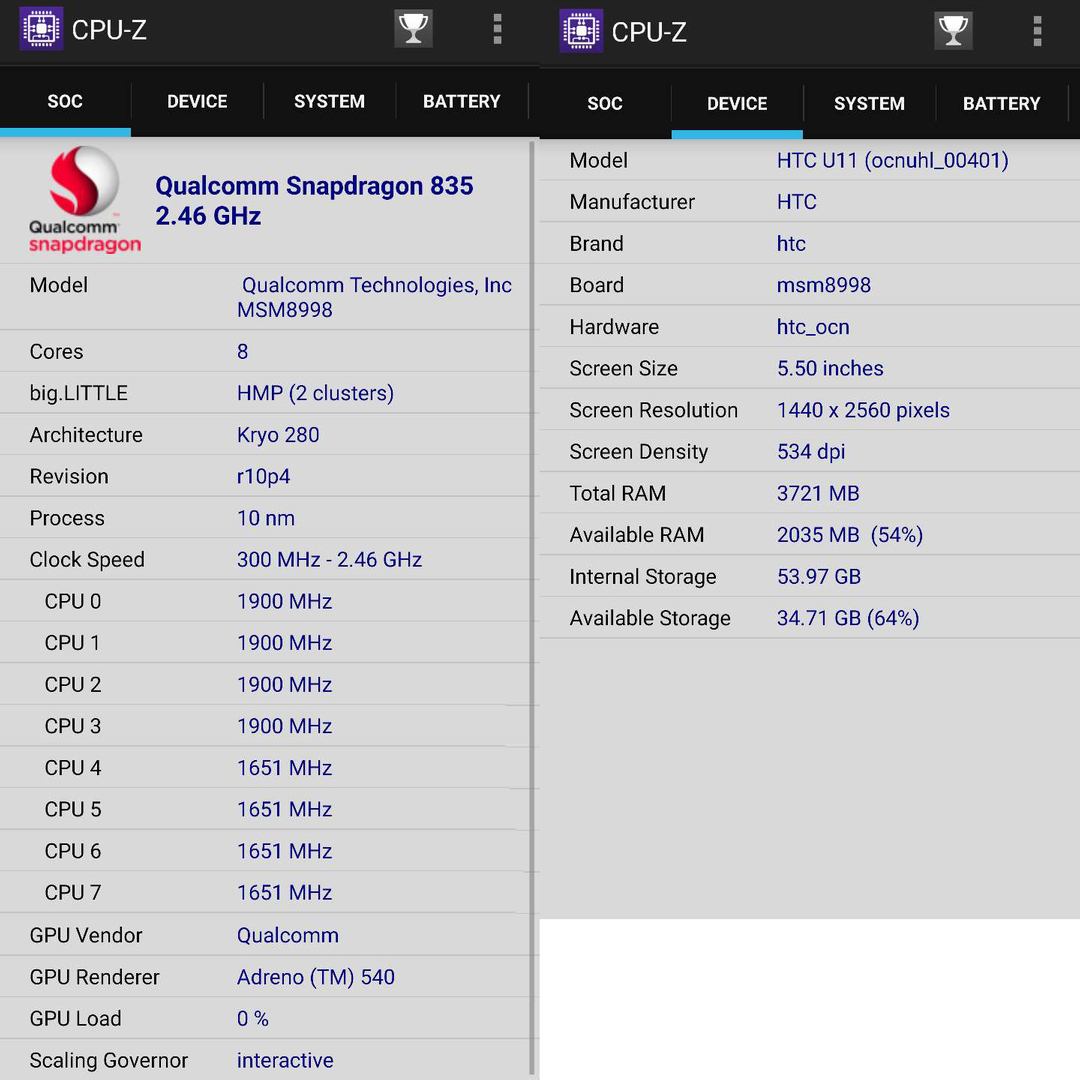The image size is (1080, 1080).
Task: Select the CPU 5 row
Action: pyautogui.click(x=265, y=809)
